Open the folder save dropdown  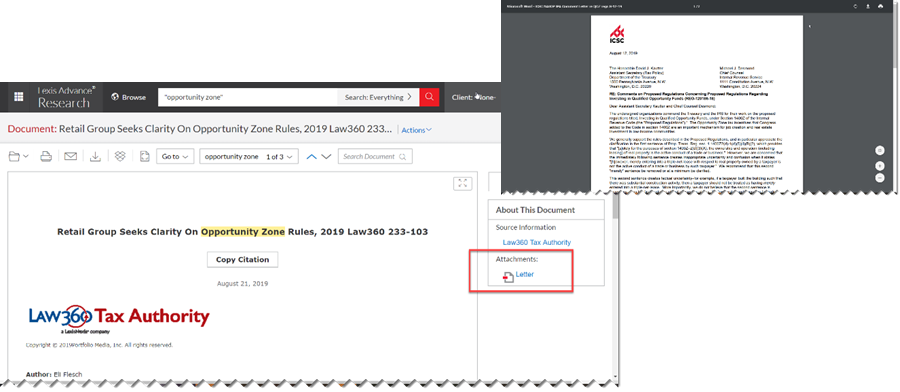click(19, 156)
